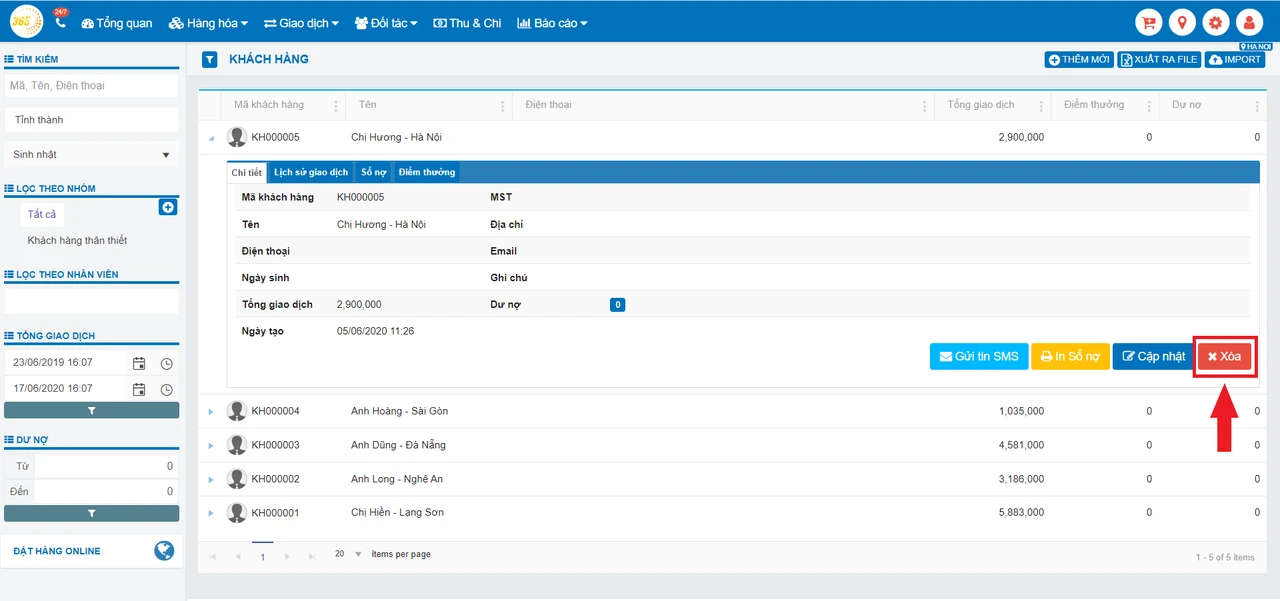Select Tất cả group filter
Screen dimensions: 1280x601
point(42,215)
